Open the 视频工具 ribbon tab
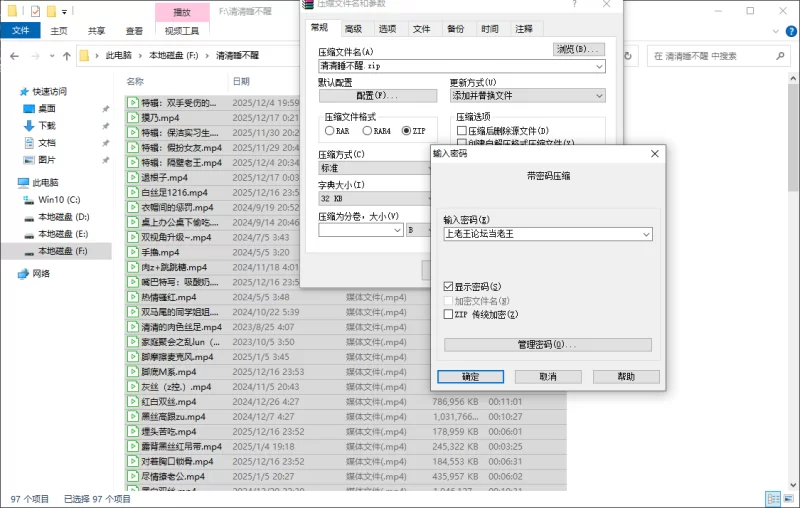The height and width of the screenshot is (508, 800). (182, 31)
